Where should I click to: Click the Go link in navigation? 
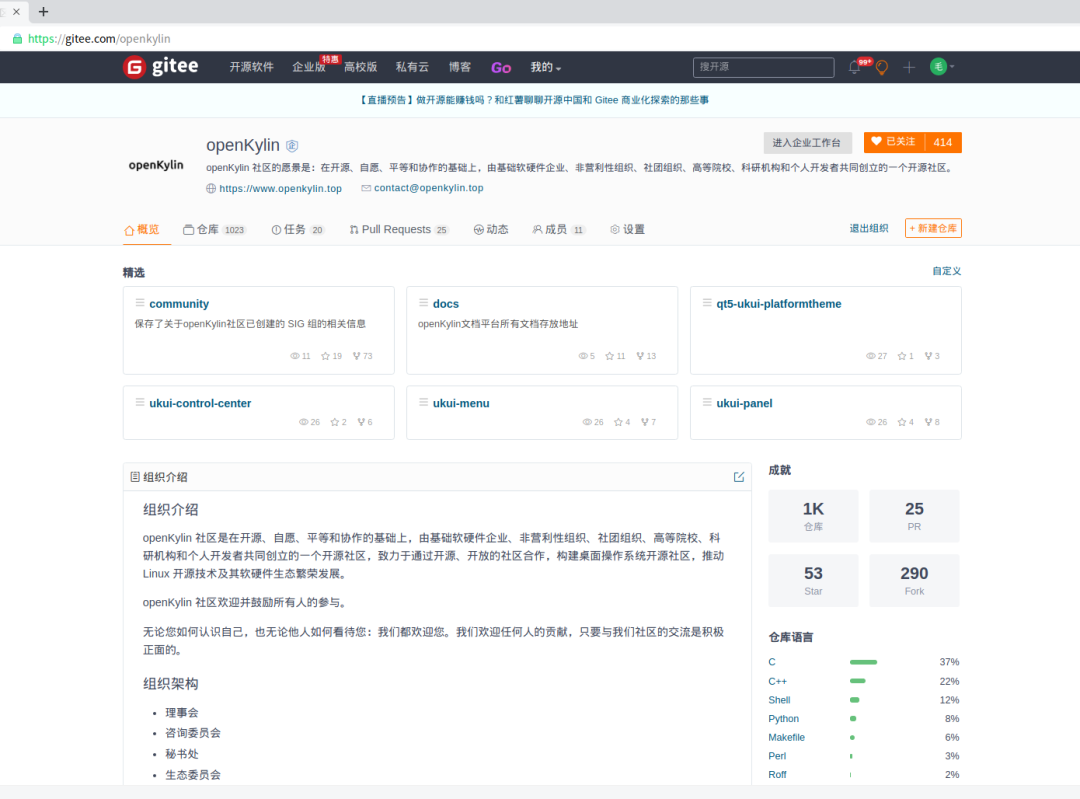(501, 68)
